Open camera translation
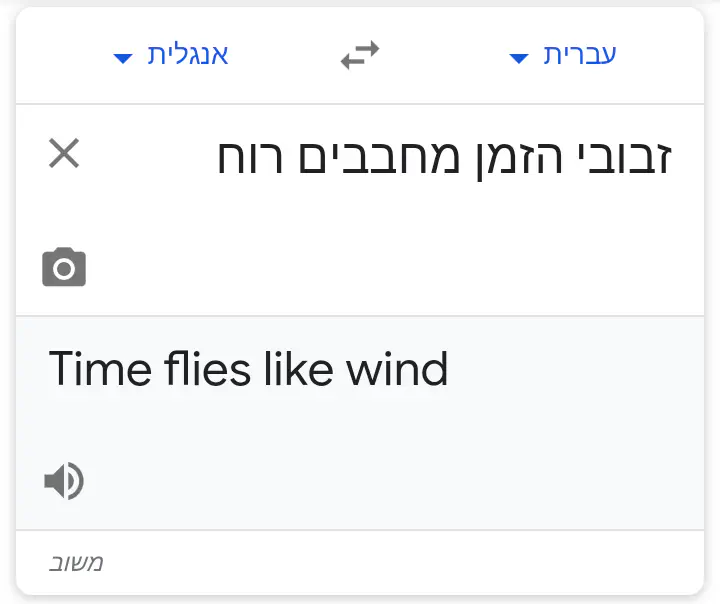This screenshot has height=604, width=720. click(64, 268)
